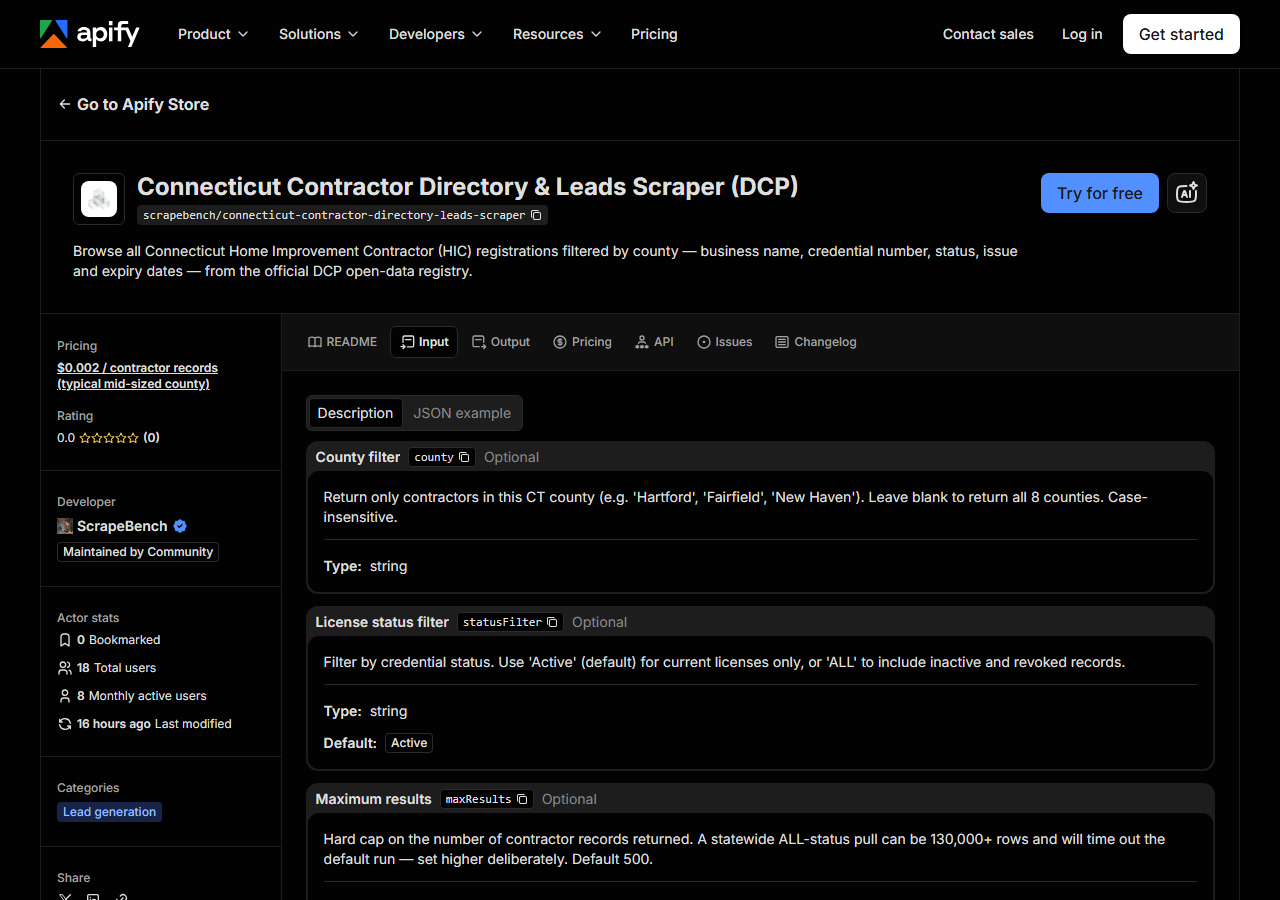Expand the Solutions menu

(x=319, y=34)
